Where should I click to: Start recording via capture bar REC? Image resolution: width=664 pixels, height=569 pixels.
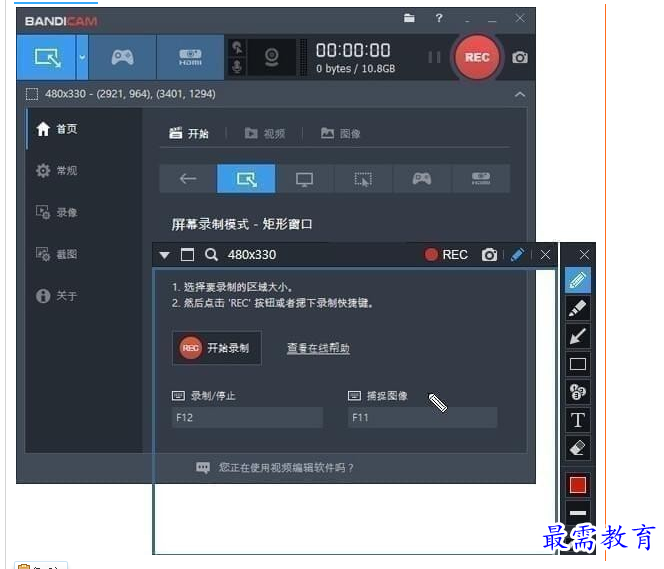[x=446, y=255]
